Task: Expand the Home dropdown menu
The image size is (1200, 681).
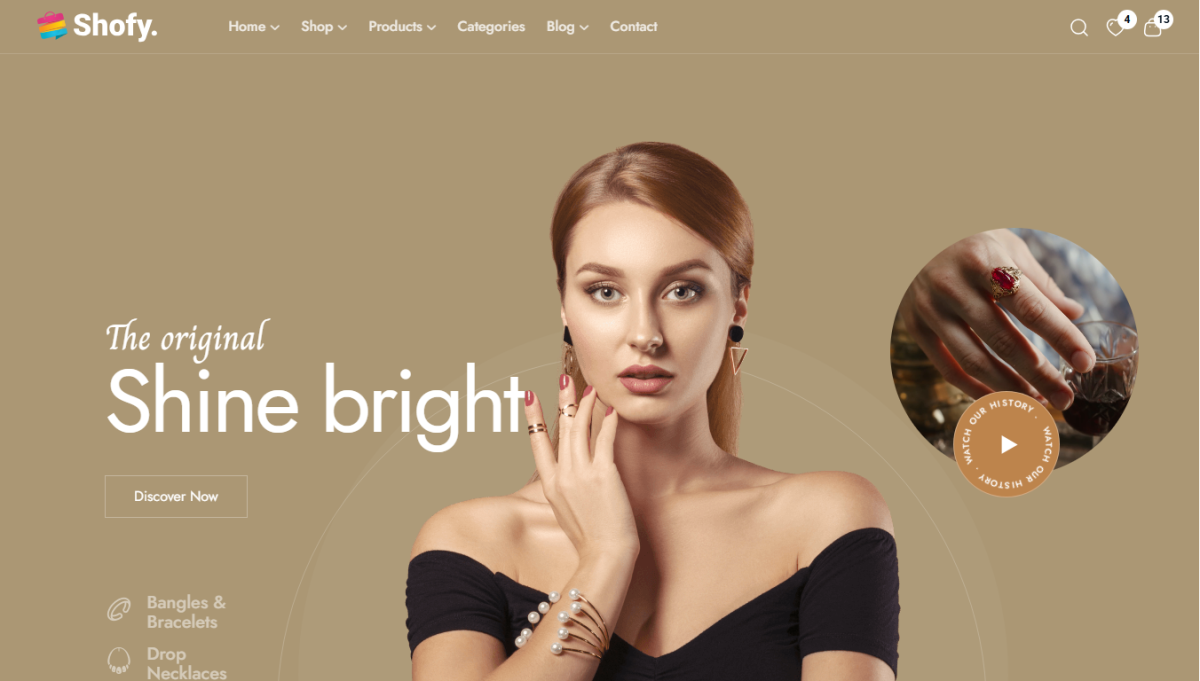Action: point(254,27)
